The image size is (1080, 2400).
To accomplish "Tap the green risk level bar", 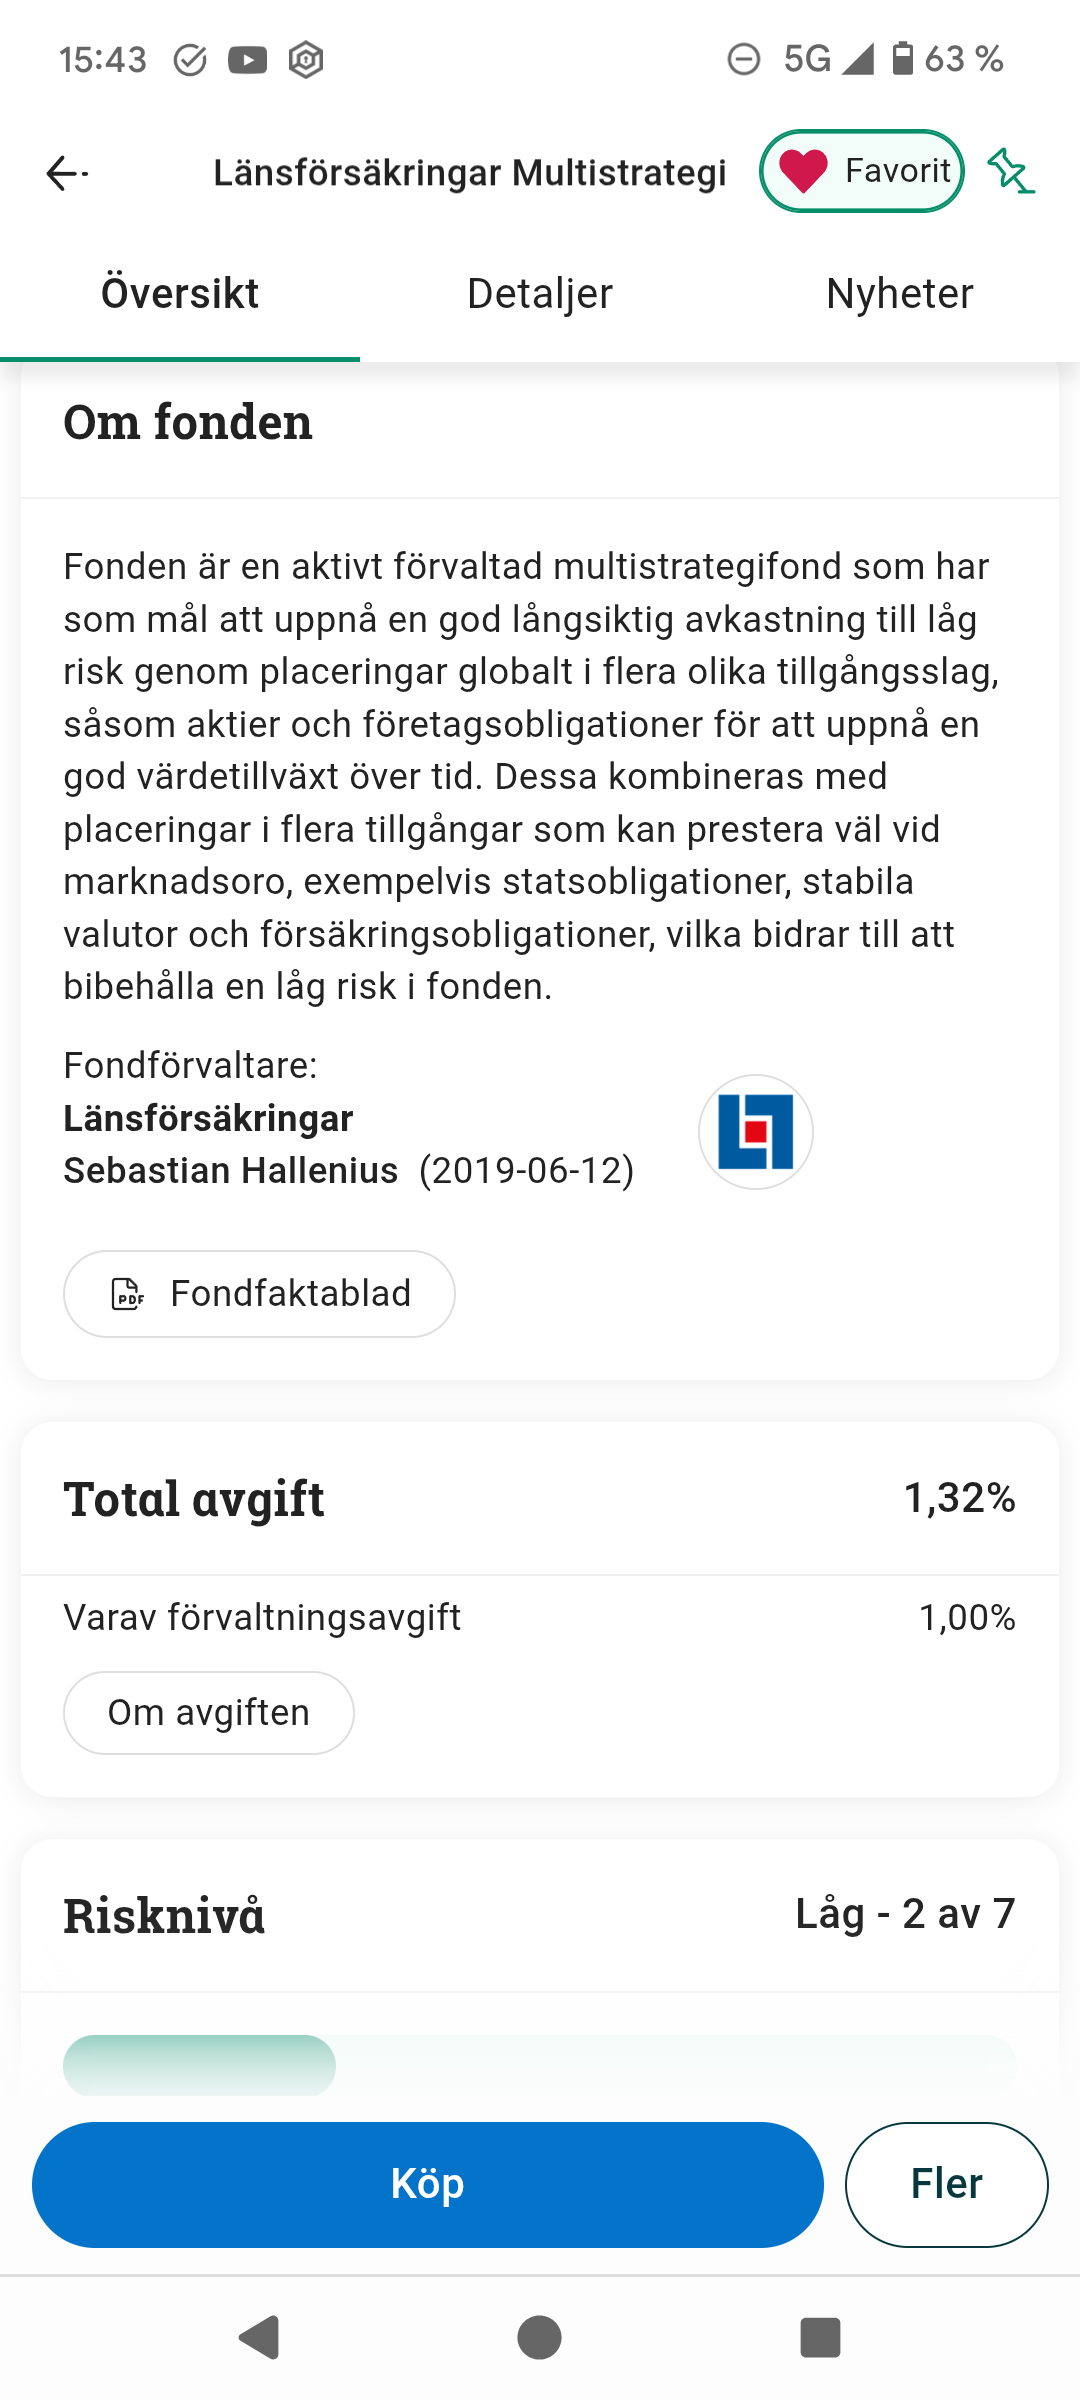I will coord(200,2064).
